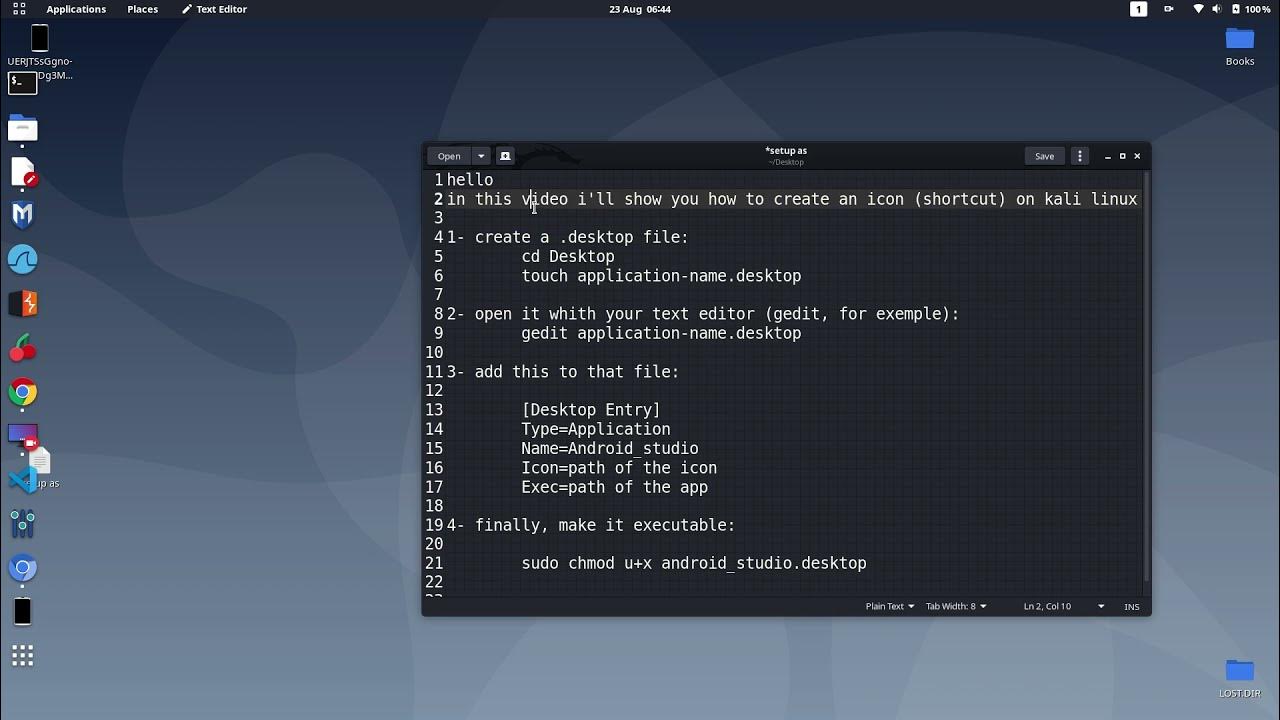Open the clock and calendar 23 Aug 06:44
This screenshot has height=720, width=1280.
(640, 9)
